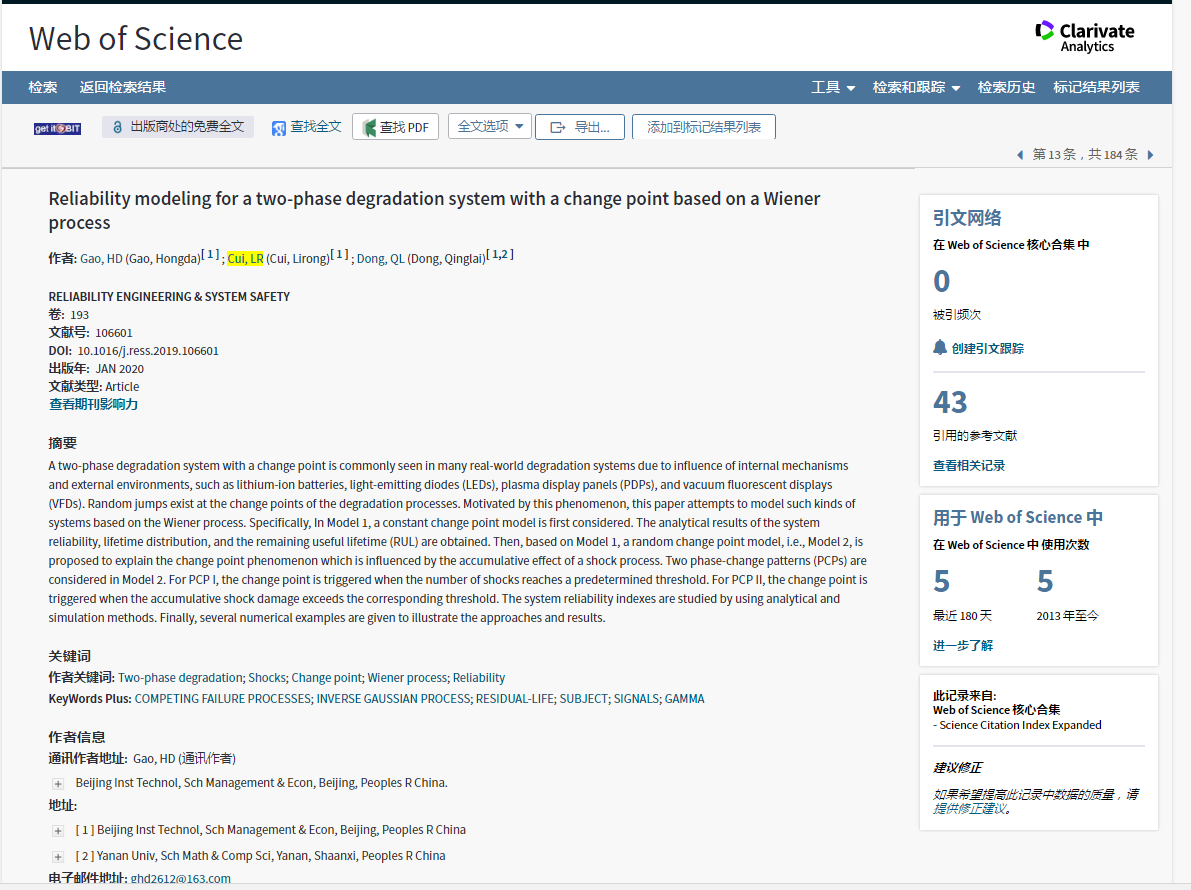Click the DOI value 10.1016/j.ress.2019.106601
This screenshot has width=1191, height=890.
(148, 352)
